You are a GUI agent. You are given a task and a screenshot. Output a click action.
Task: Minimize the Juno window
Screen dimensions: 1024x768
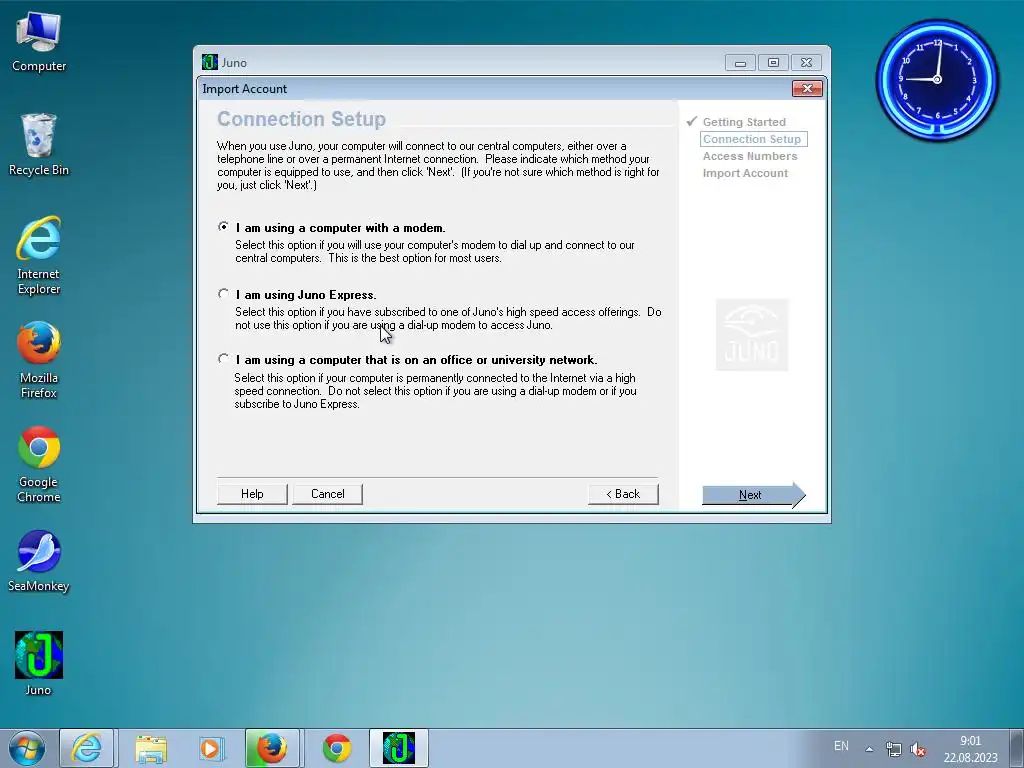pyautogui.click(x=740, y=63)
